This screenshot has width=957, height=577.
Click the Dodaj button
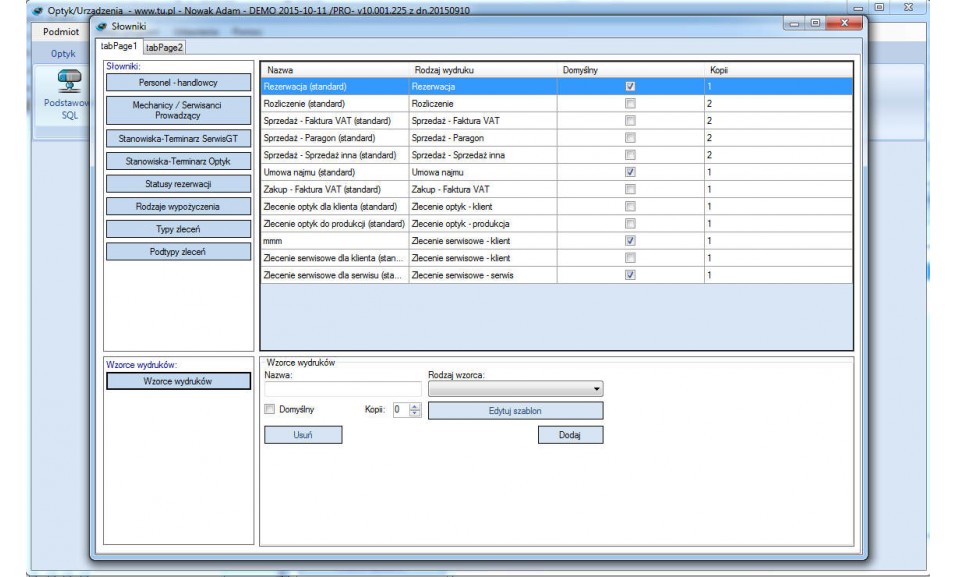[569, 435]
